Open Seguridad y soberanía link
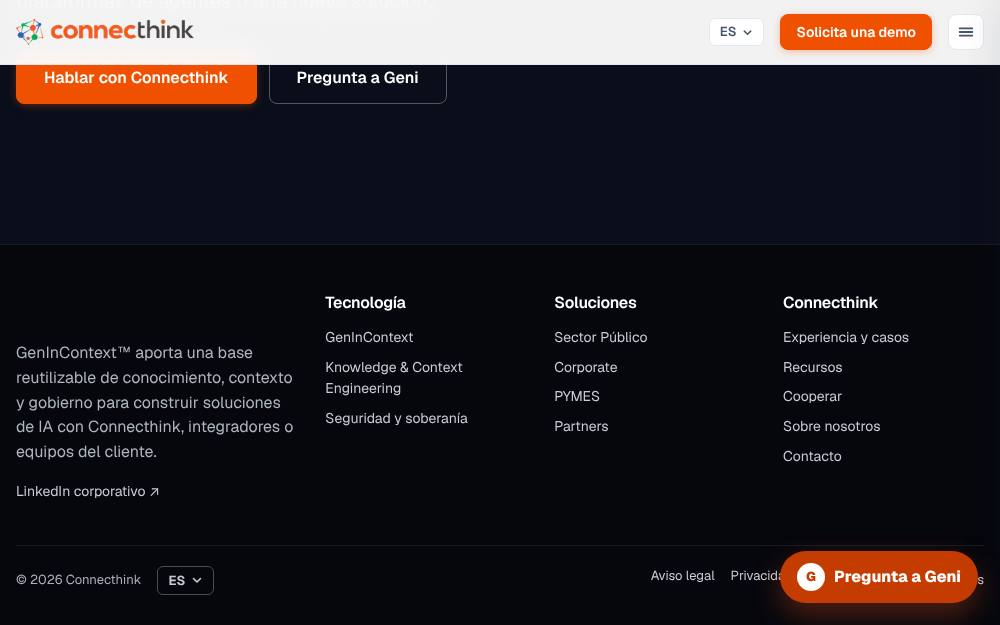This screenshot has width=1000, height=625. tap(397, 418)
